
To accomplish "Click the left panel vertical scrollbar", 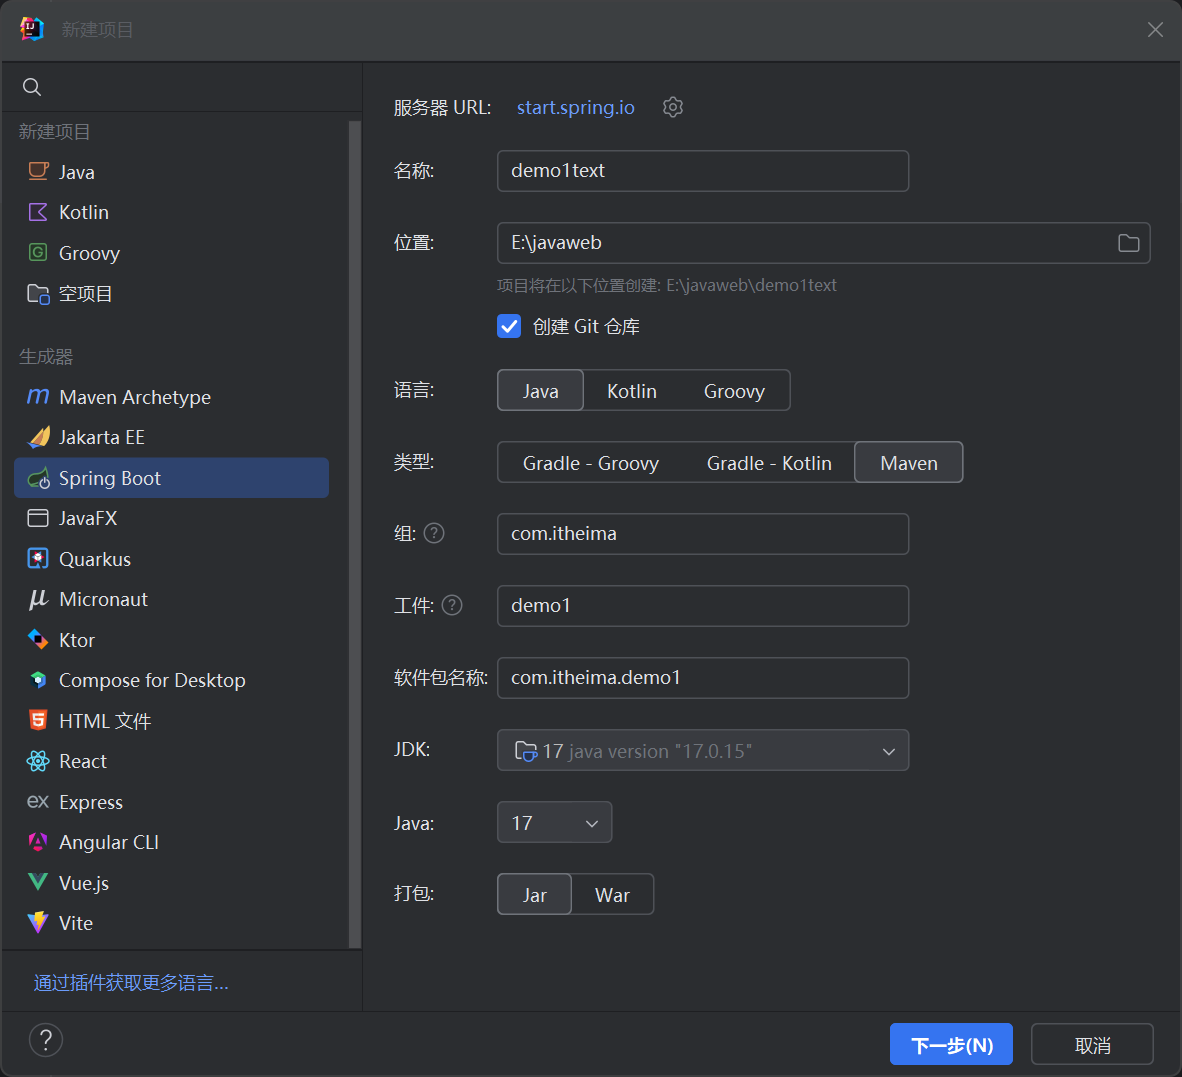I will (x=354, y=534).
